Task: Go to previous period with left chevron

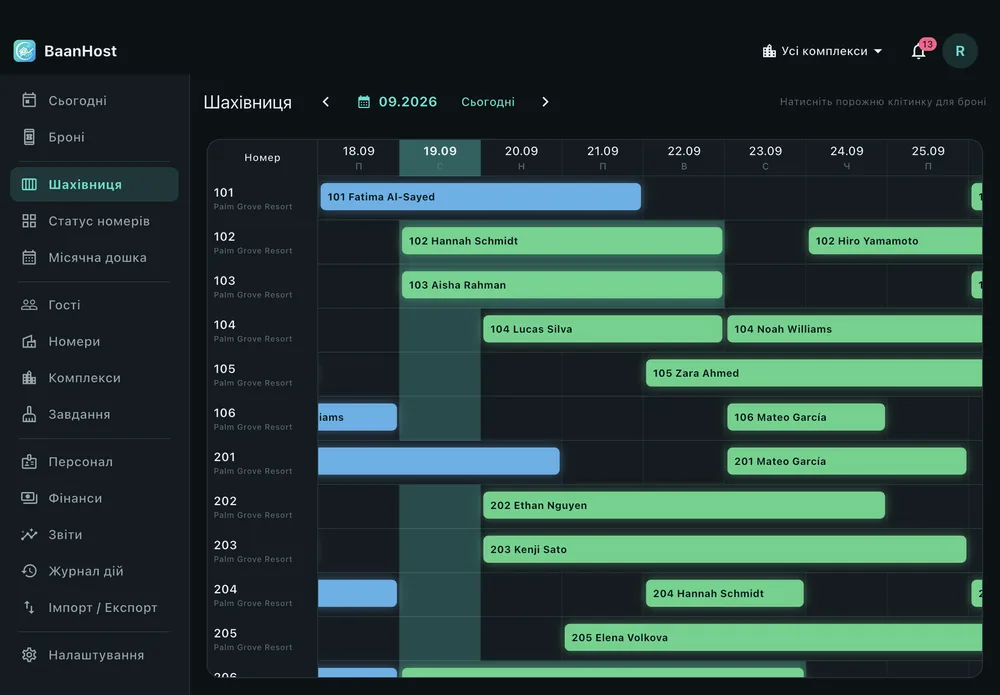Action: point(326,102)
